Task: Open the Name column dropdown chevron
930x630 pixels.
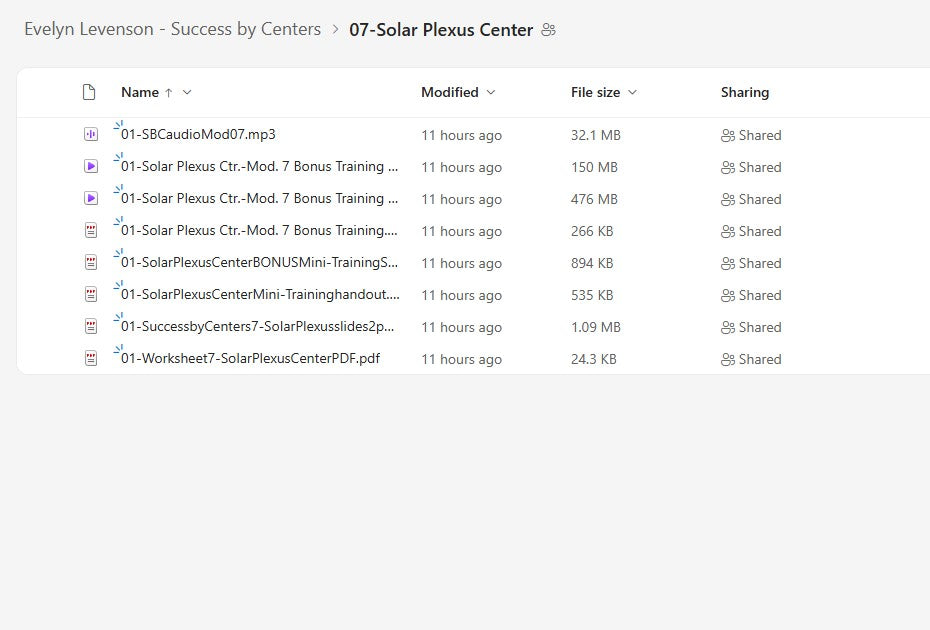Action: point(187,93)
